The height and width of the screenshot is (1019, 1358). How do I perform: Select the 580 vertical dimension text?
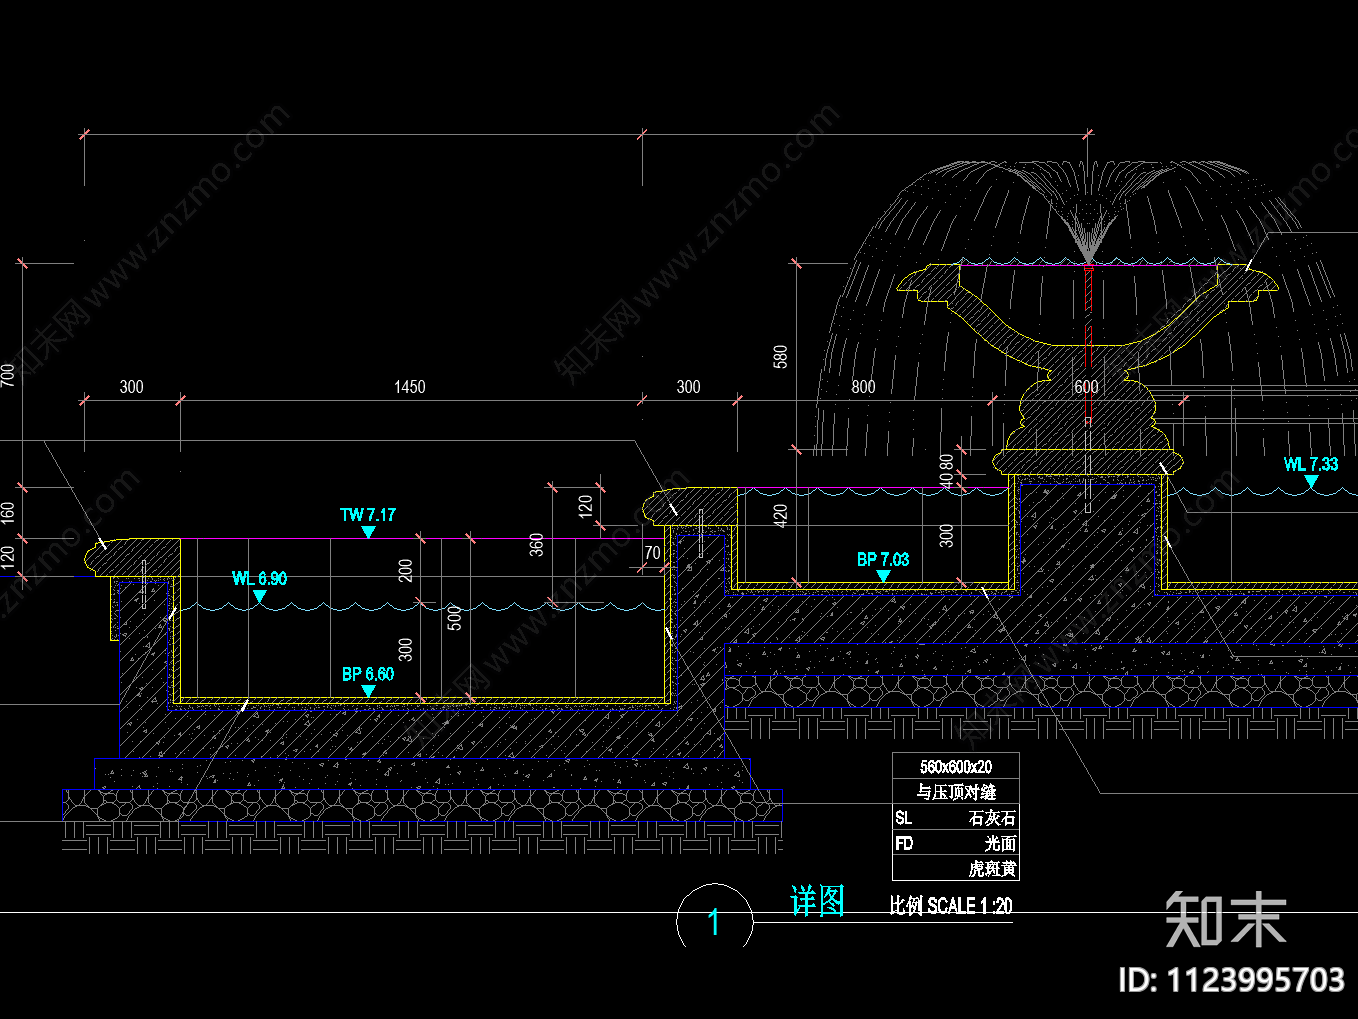pos(781,357)
